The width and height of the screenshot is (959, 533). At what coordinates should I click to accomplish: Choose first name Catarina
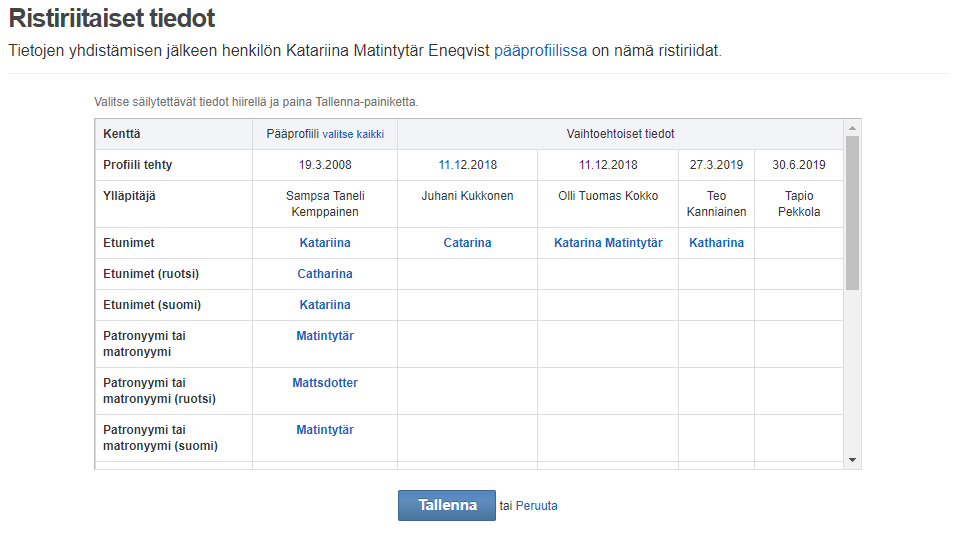coord(467,243)
